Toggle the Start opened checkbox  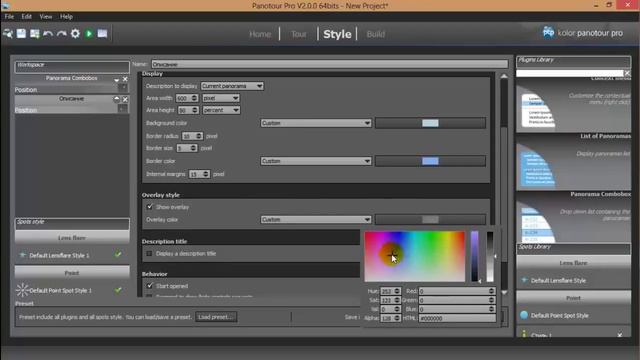pyautogui.click(x=149, y=286)
